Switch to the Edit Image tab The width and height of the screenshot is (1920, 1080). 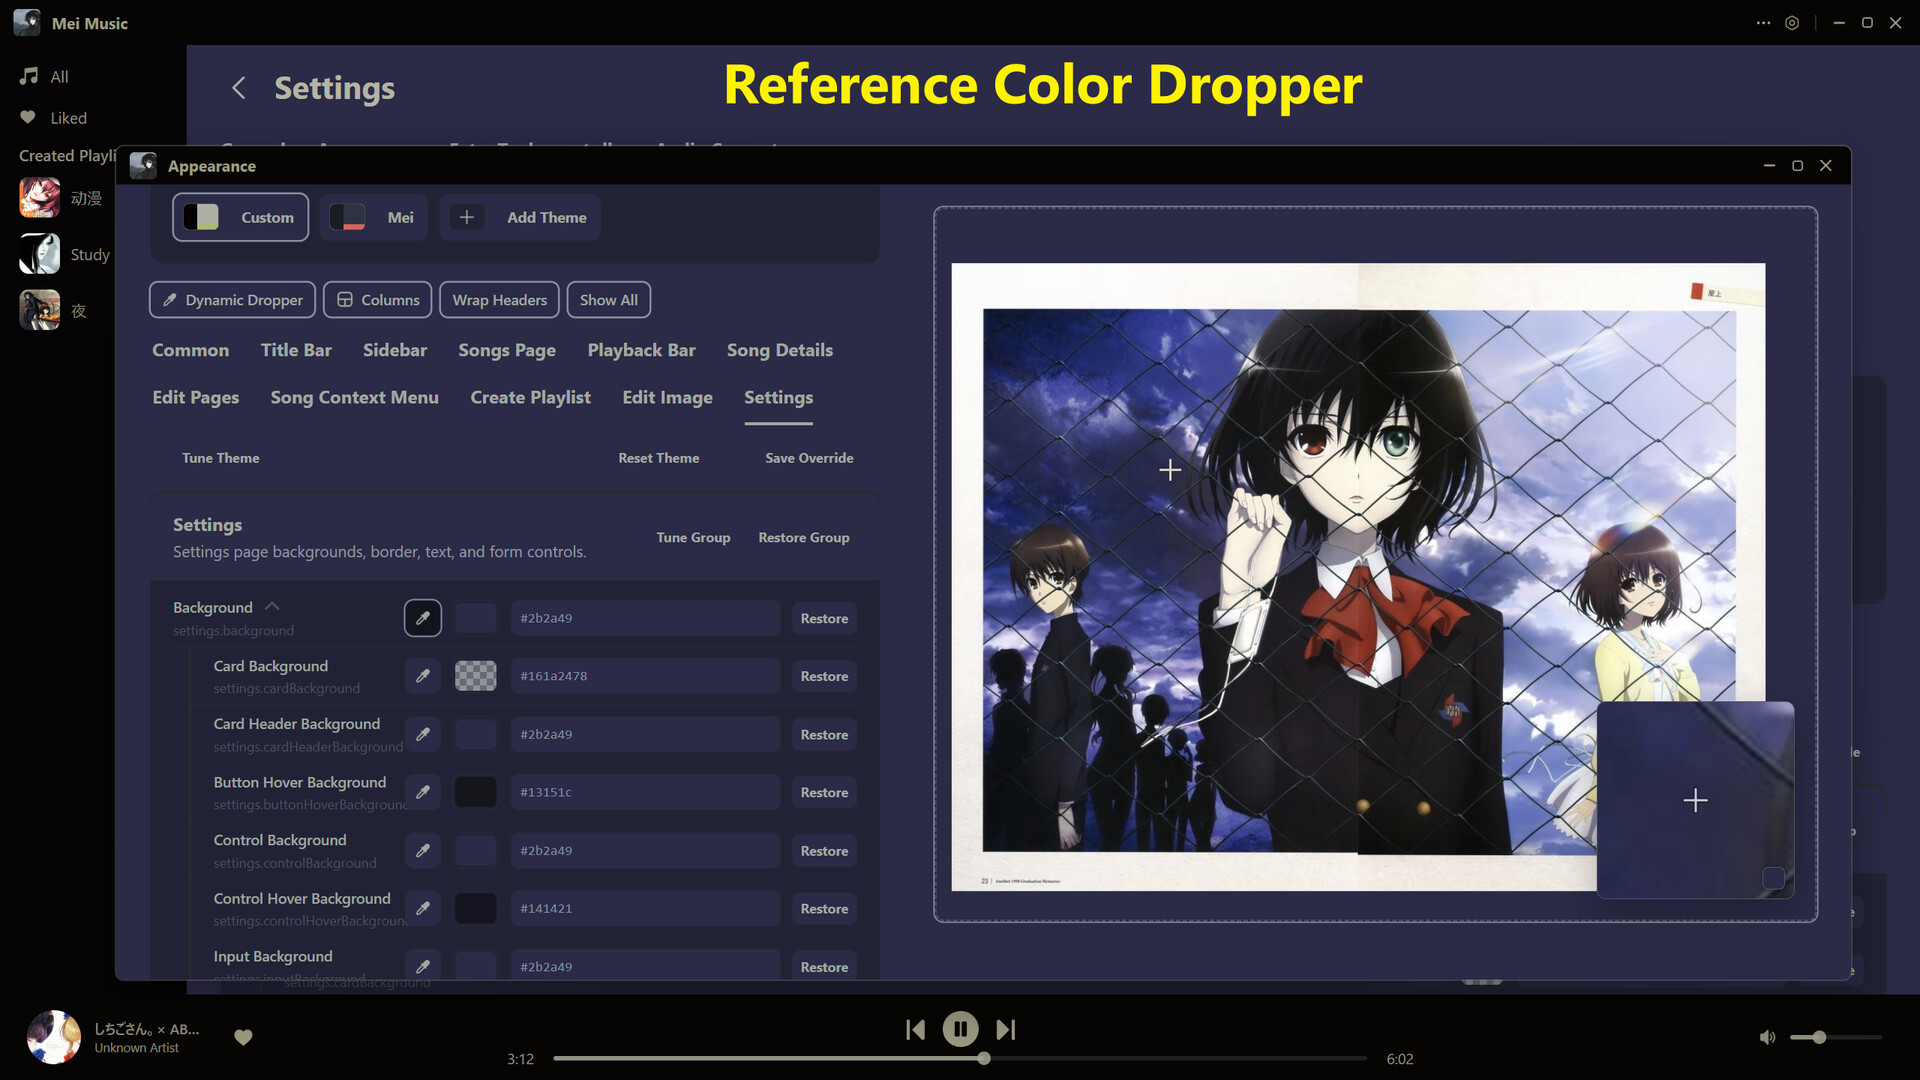[667, 397]
